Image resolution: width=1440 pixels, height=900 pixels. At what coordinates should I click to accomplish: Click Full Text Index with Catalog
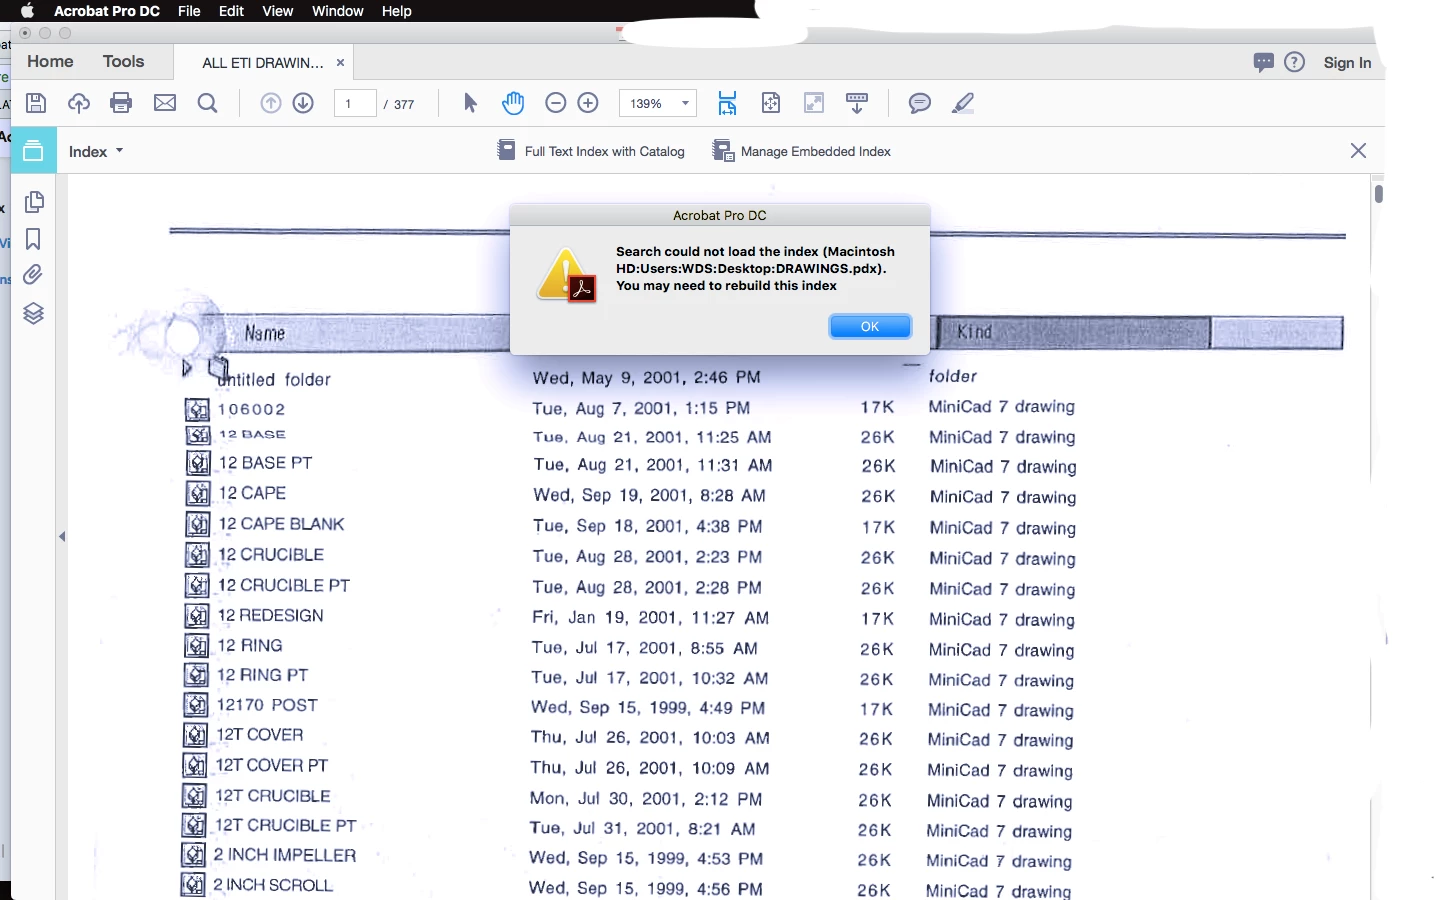pos(591,151)
